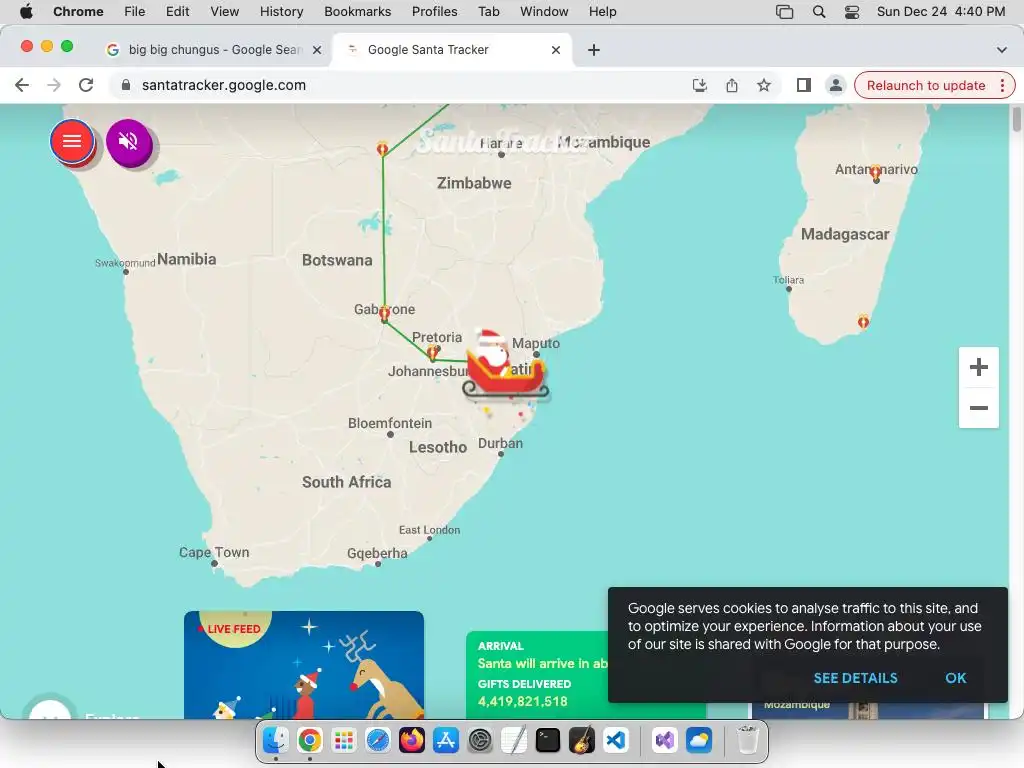Image resolution: width=1024 pixels, height=768 pixels.
Task: Switch to big big chungus Google Search tab
Action: coord(214,50)
